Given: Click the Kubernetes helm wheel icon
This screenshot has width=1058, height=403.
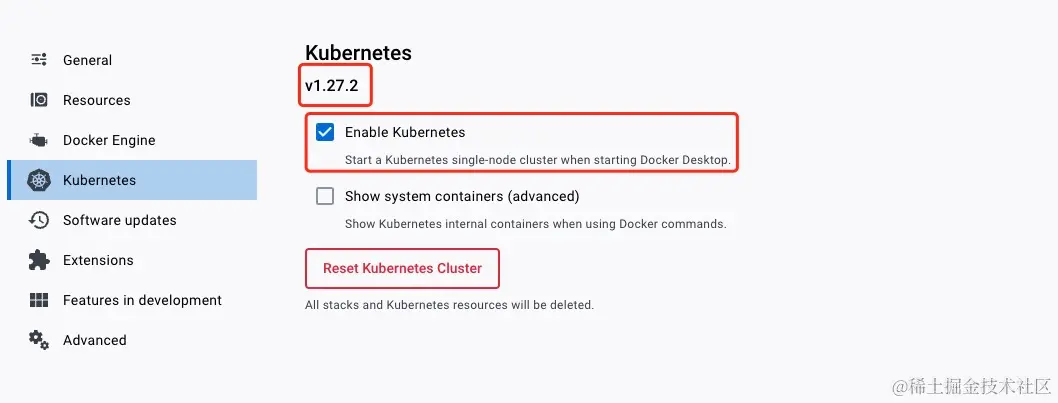Looking at the screenshot, I should [x=39, y=180].
